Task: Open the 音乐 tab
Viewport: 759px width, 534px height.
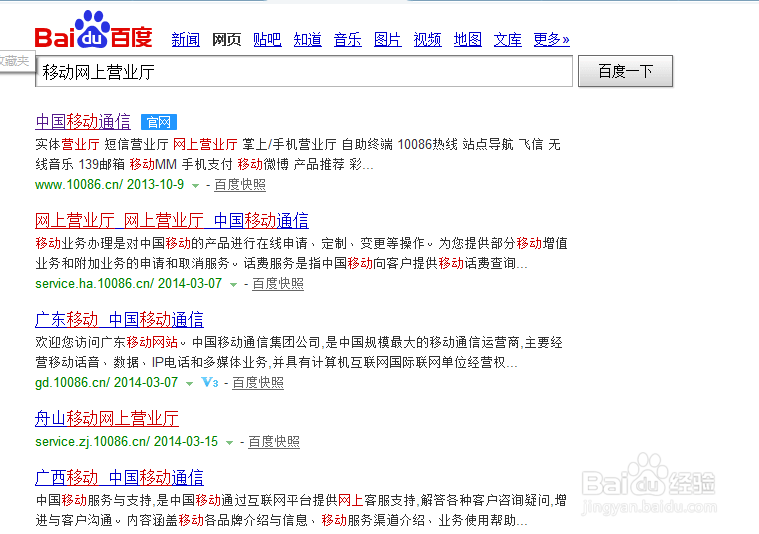Action: [x=348, y=39]
